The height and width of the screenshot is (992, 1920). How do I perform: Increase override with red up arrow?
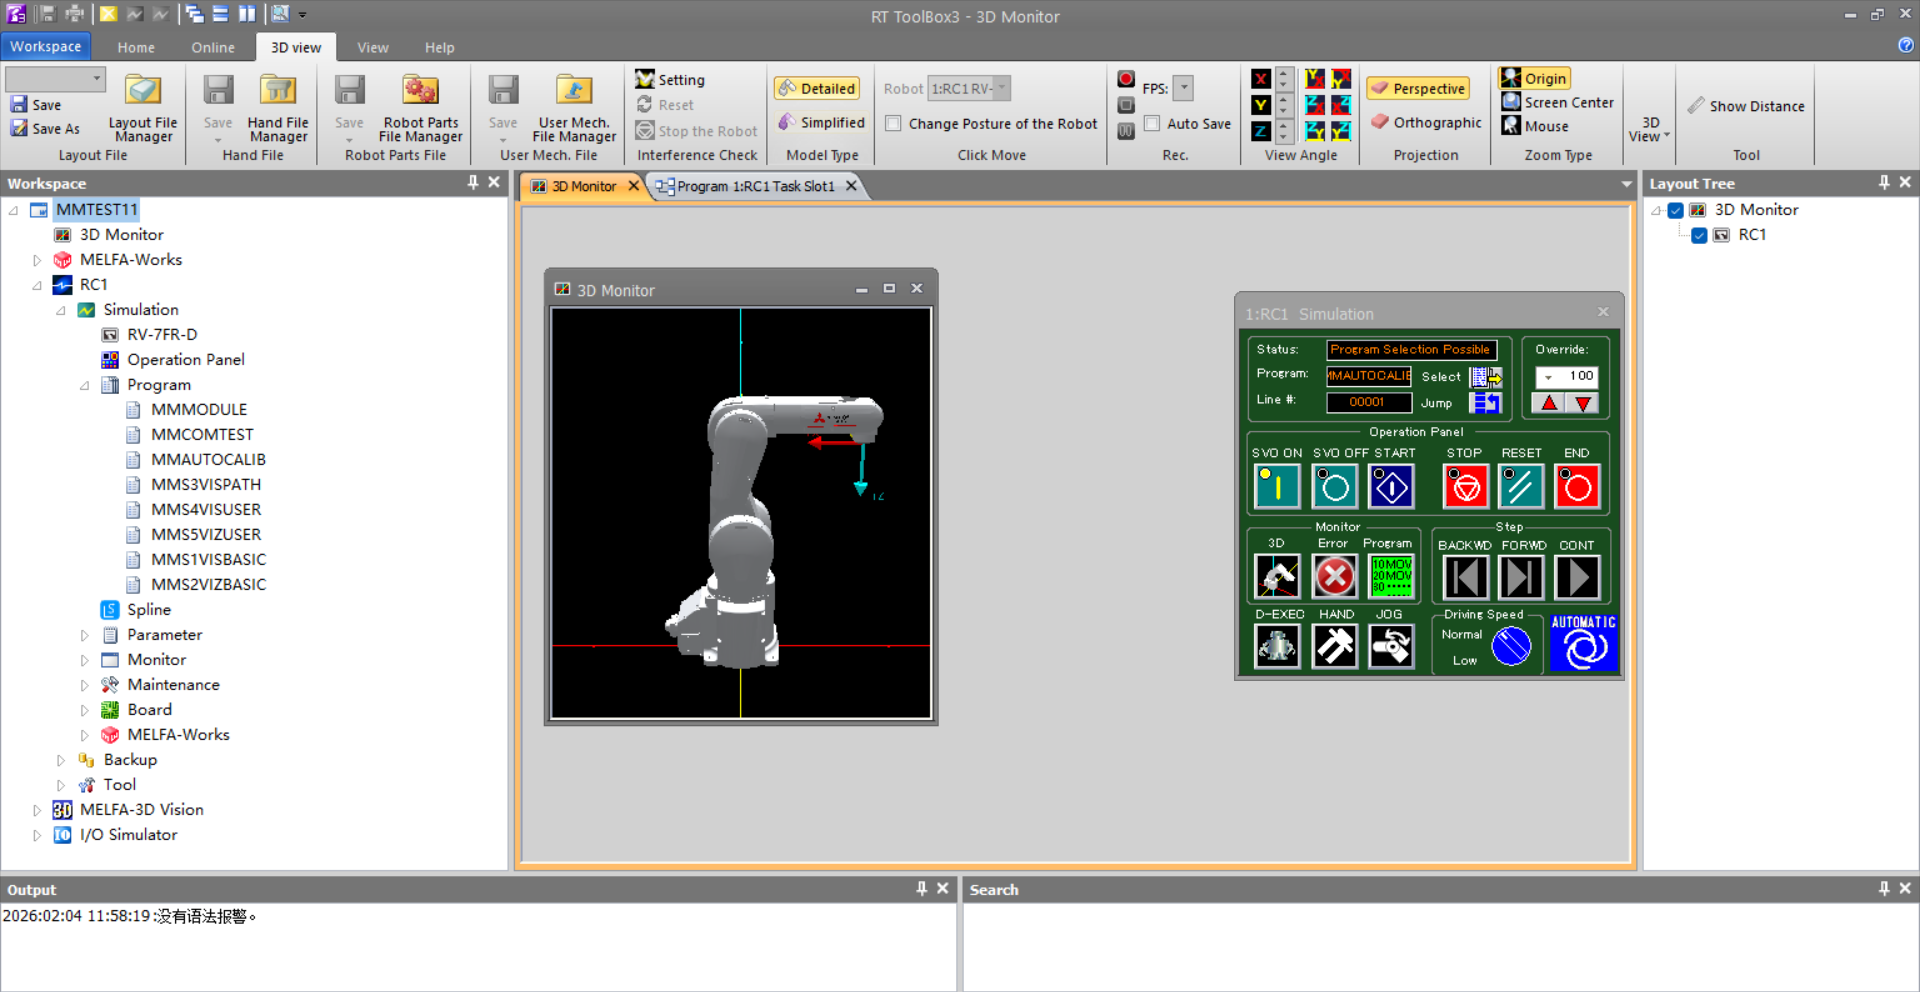(1548, 403)
